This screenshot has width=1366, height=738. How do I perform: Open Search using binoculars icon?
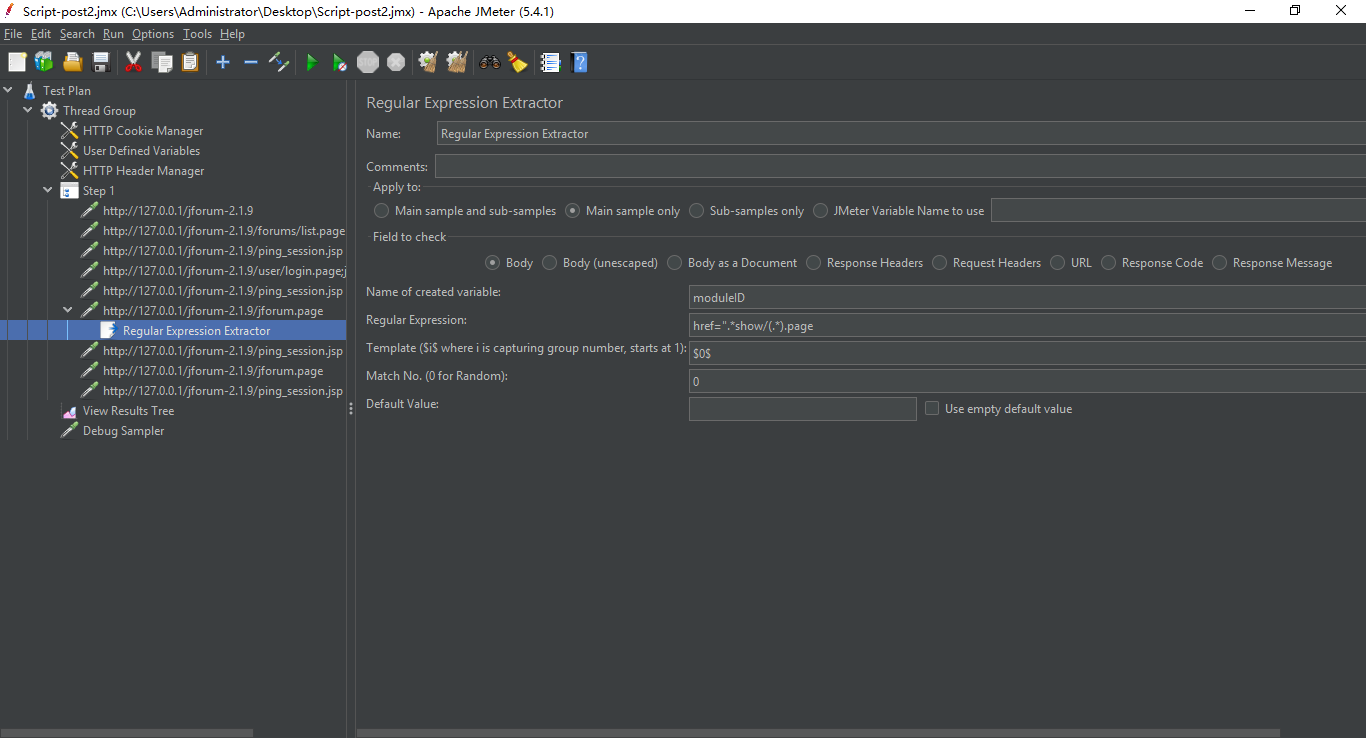pos(489,62)
